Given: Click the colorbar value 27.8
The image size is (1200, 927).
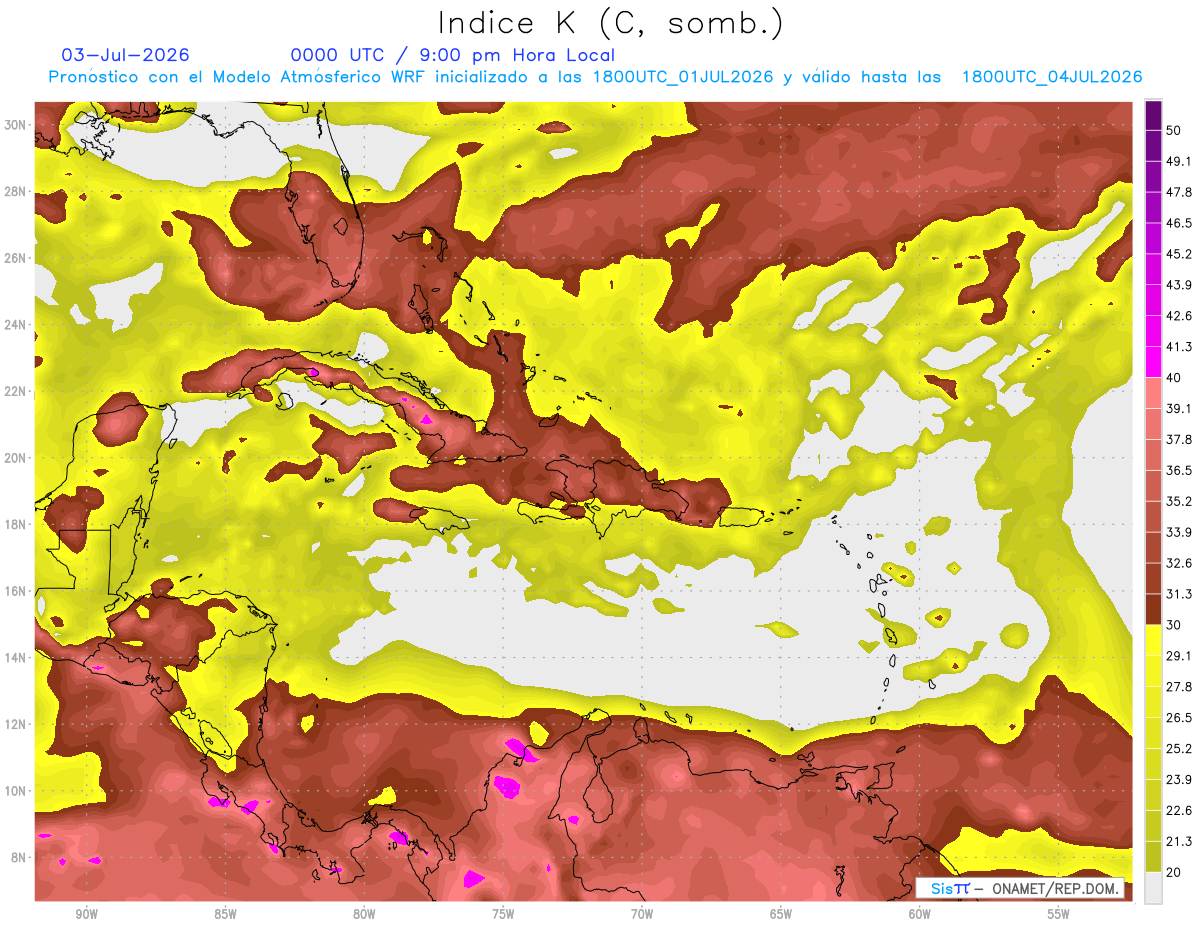Looking at the screenshot, I should click(x=1178, y=687).
